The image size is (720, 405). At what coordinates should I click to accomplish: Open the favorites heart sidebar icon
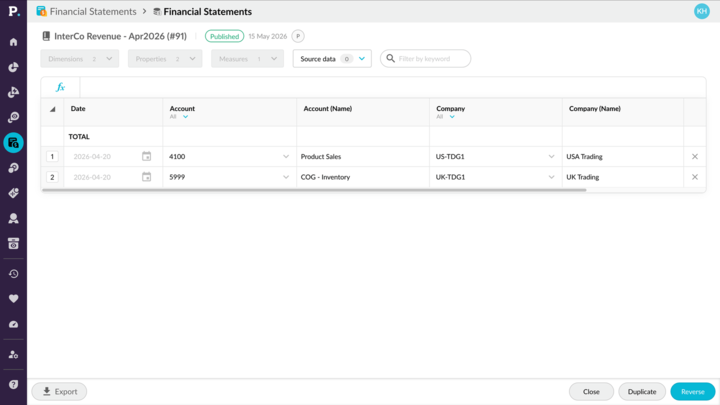13,299
